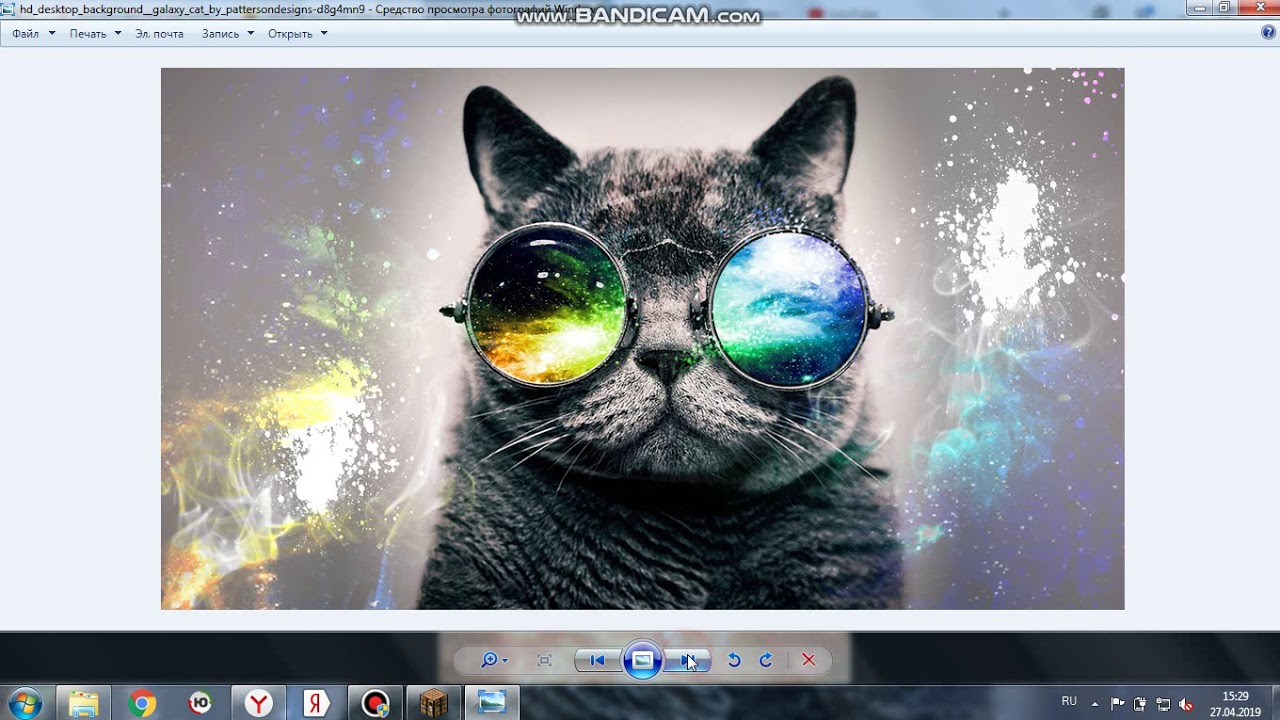Expand the Печать dropdown arrow
1280x720 pixels.
click(x=117, y=33)
